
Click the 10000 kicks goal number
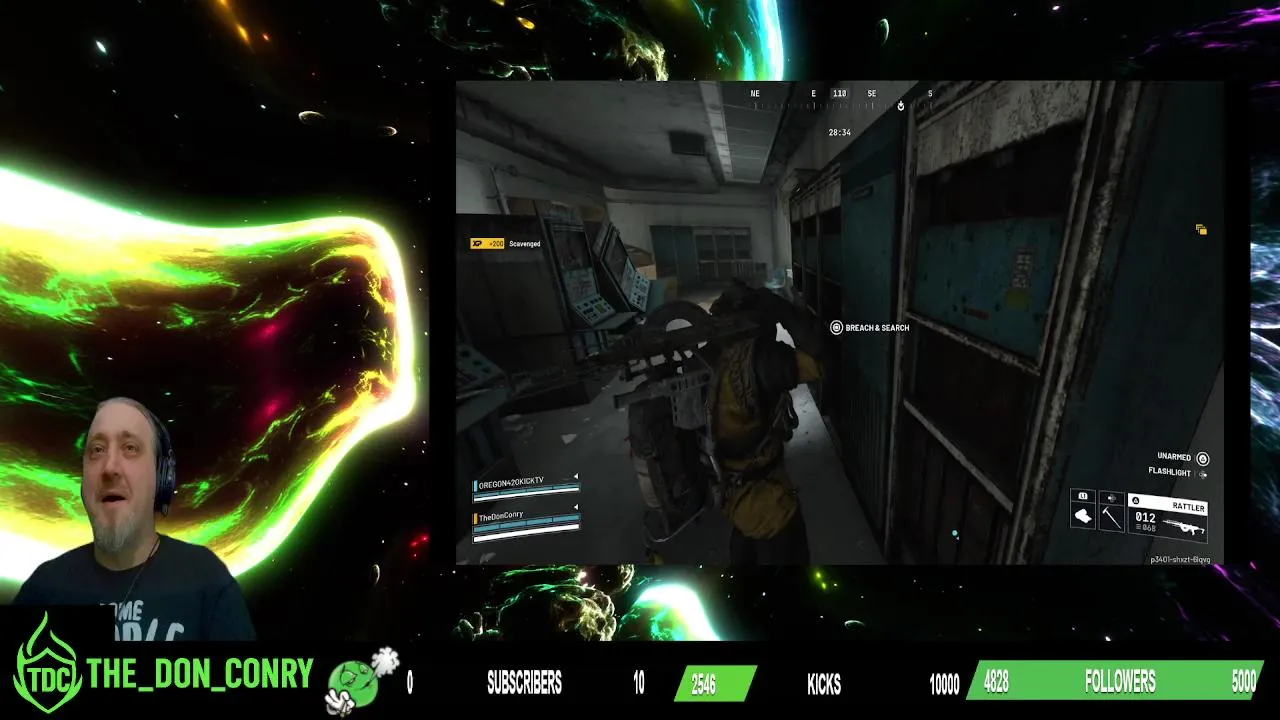point(944,684)
